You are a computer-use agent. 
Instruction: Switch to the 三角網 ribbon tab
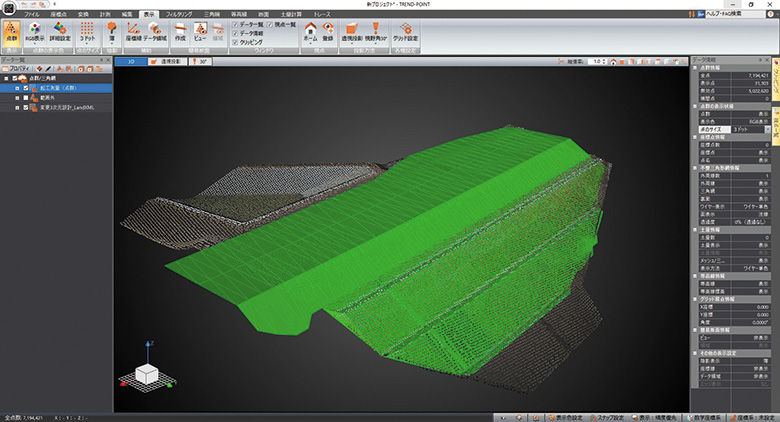[212, 14]
